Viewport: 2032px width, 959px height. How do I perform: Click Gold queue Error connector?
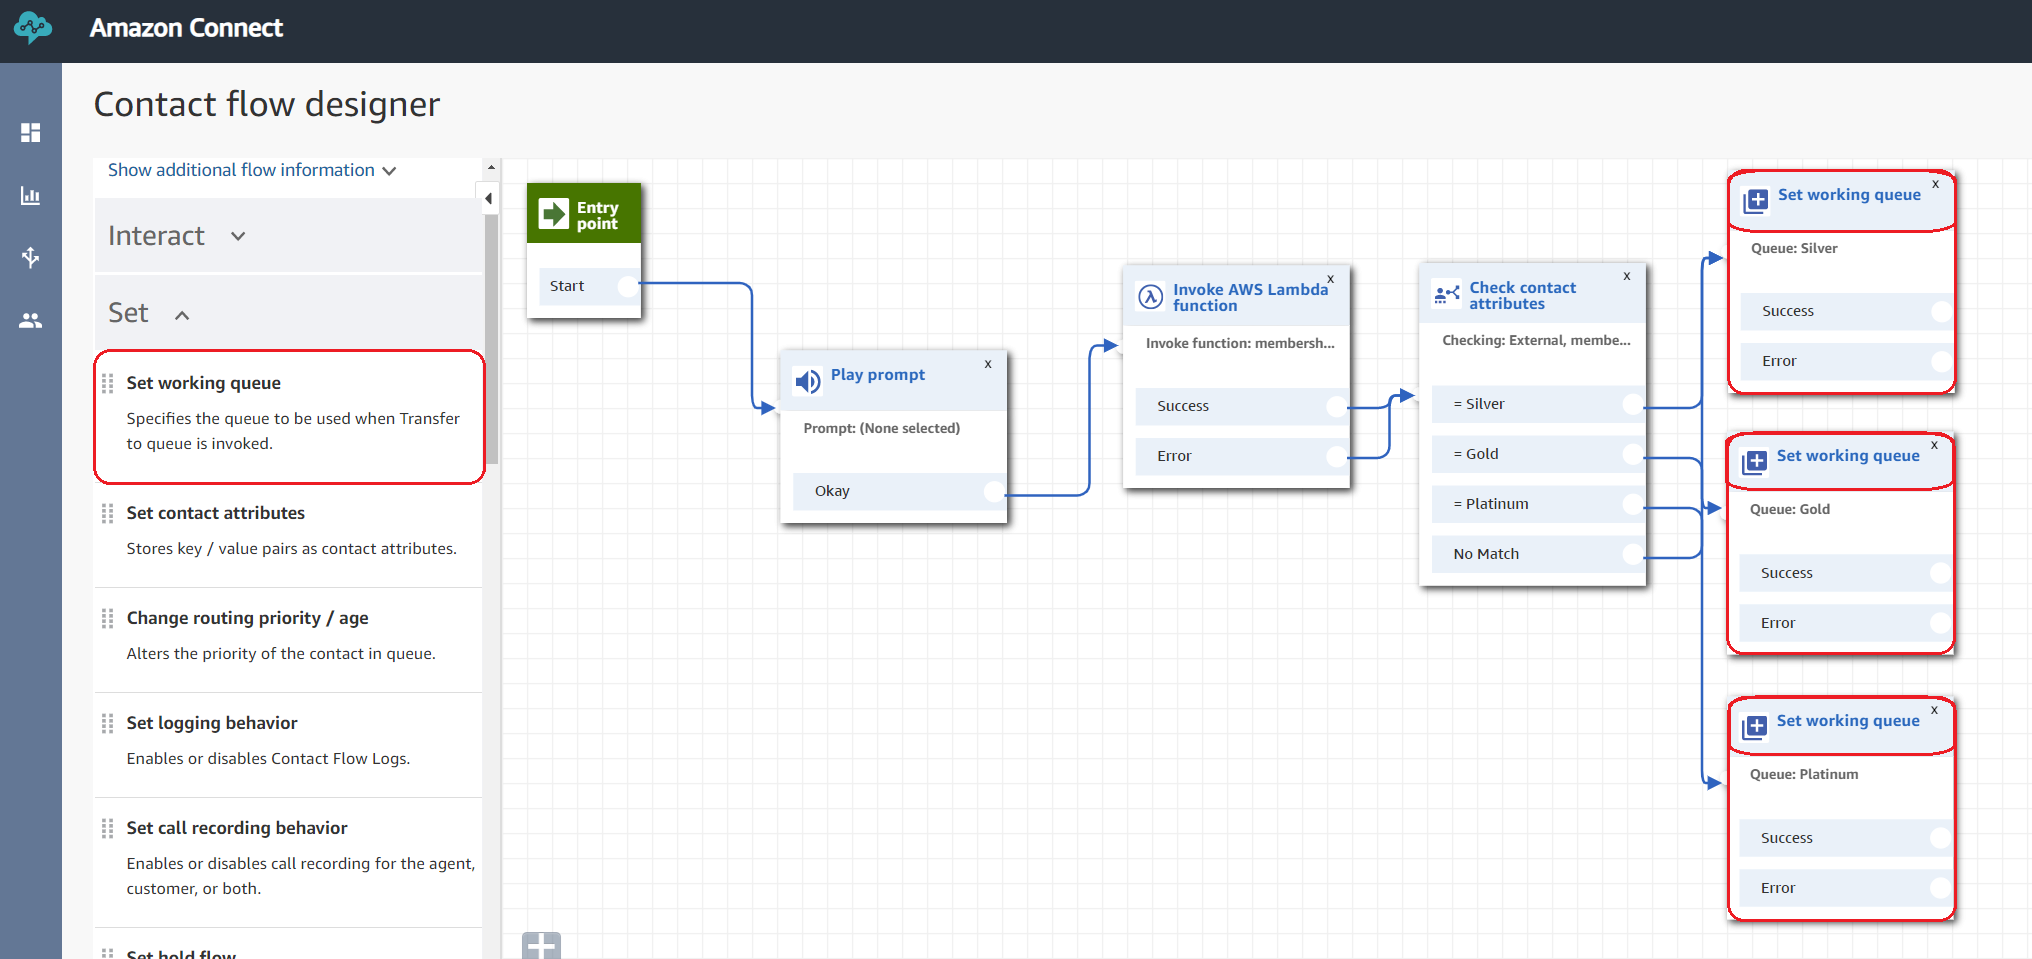[x=1941, y=624]
